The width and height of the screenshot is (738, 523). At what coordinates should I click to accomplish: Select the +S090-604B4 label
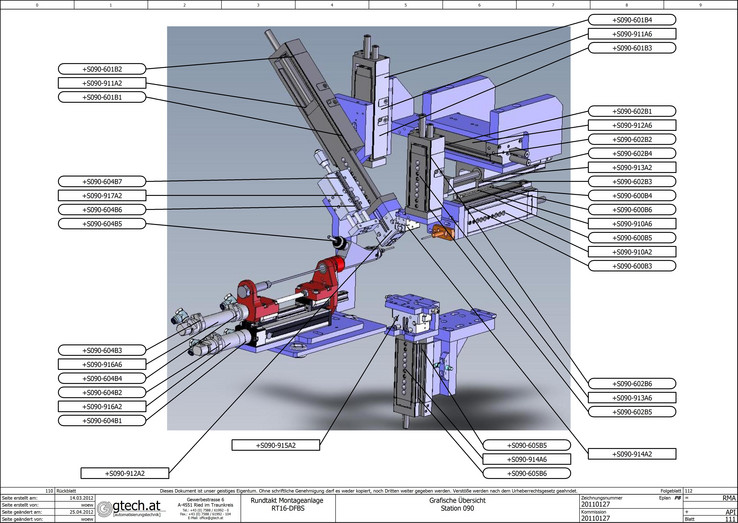[x=102, y=378]
